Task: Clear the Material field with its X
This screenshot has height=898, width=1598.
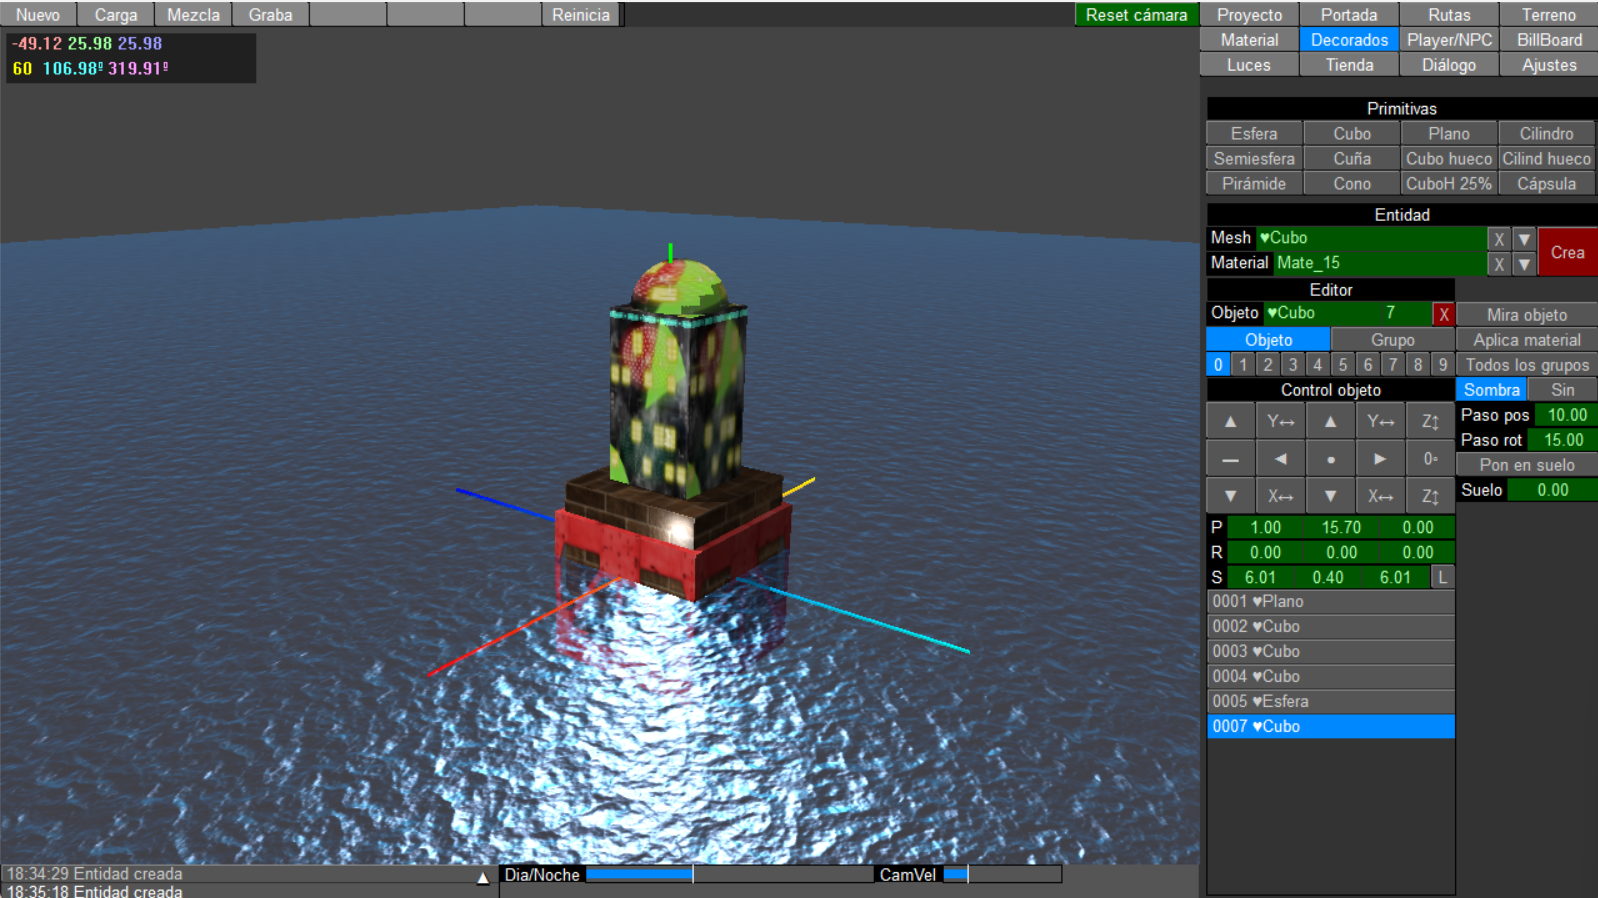Action: coord(1498,264)
